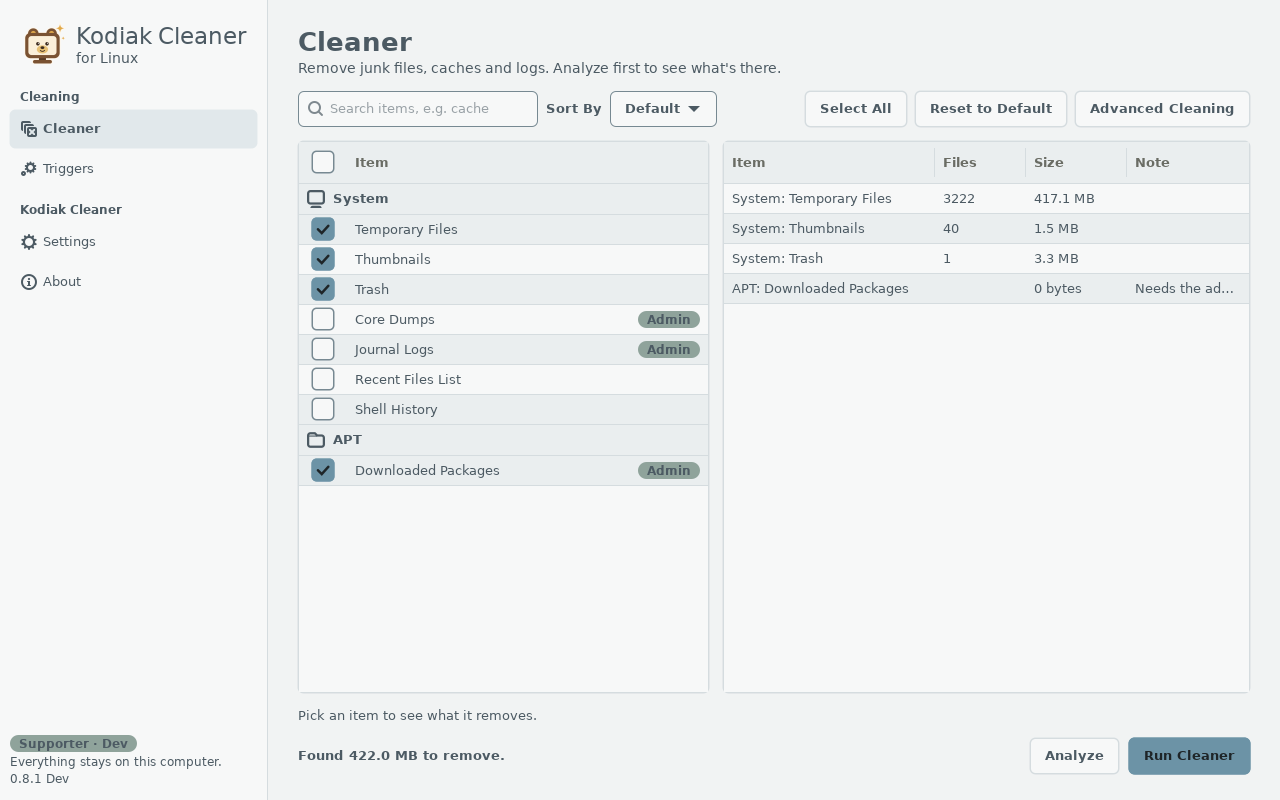Image resolution: width=1280 pixels, height=800 pixels.
Task: Uncheck the Thumbnails checkbox
Action: point(323,259)
